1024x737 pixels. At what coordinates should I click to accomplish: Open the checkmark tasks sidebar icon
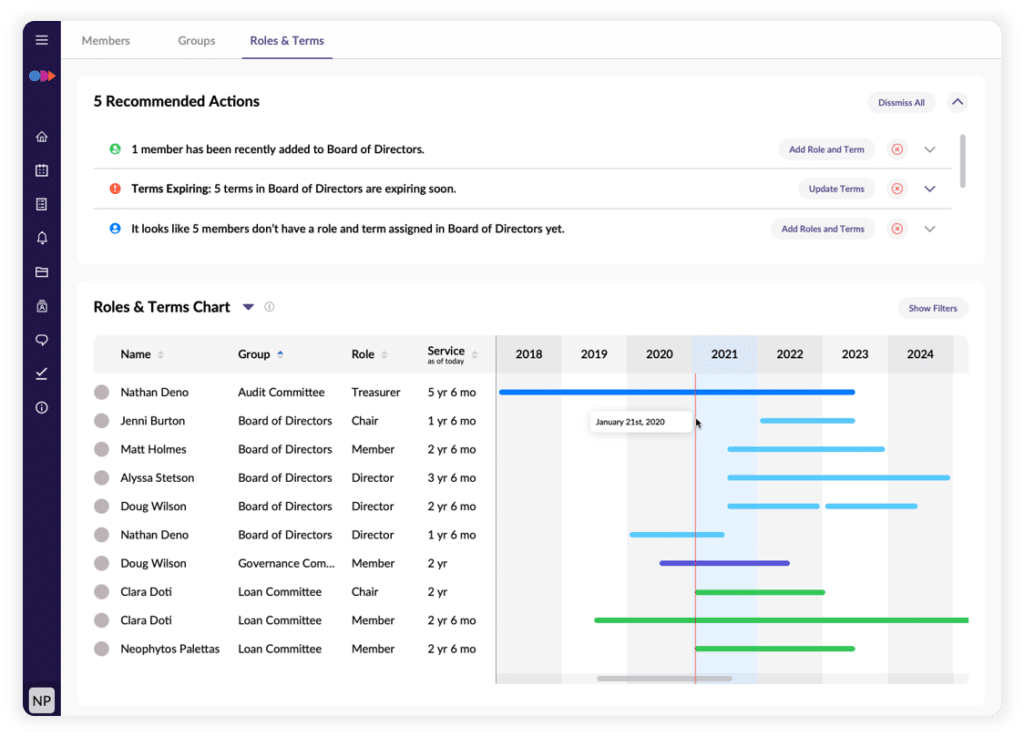(41, 374)
